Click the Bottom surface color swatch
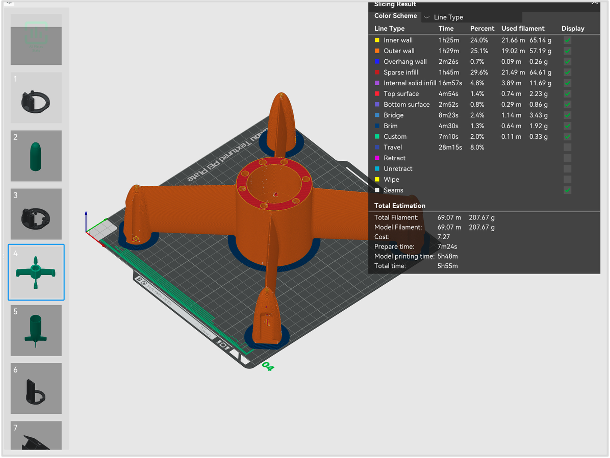Screen dimensions: 610x458 coord(377,104)
